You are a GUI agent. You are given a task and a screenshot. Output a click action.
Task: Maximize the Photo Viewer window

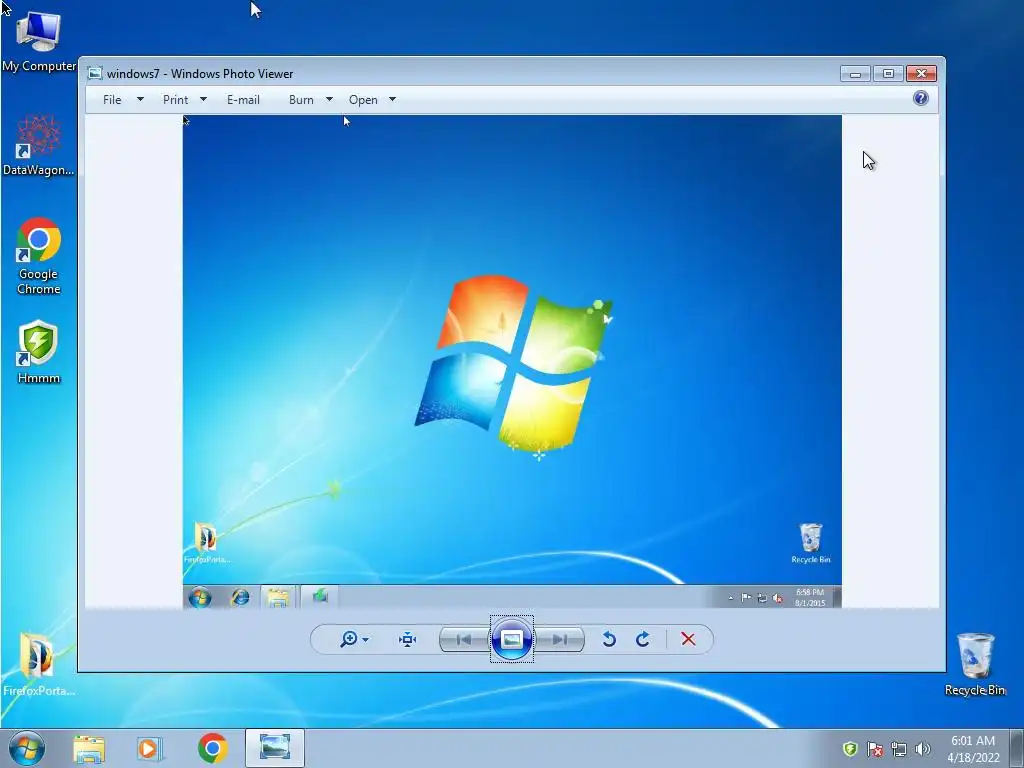click(888, 74)
